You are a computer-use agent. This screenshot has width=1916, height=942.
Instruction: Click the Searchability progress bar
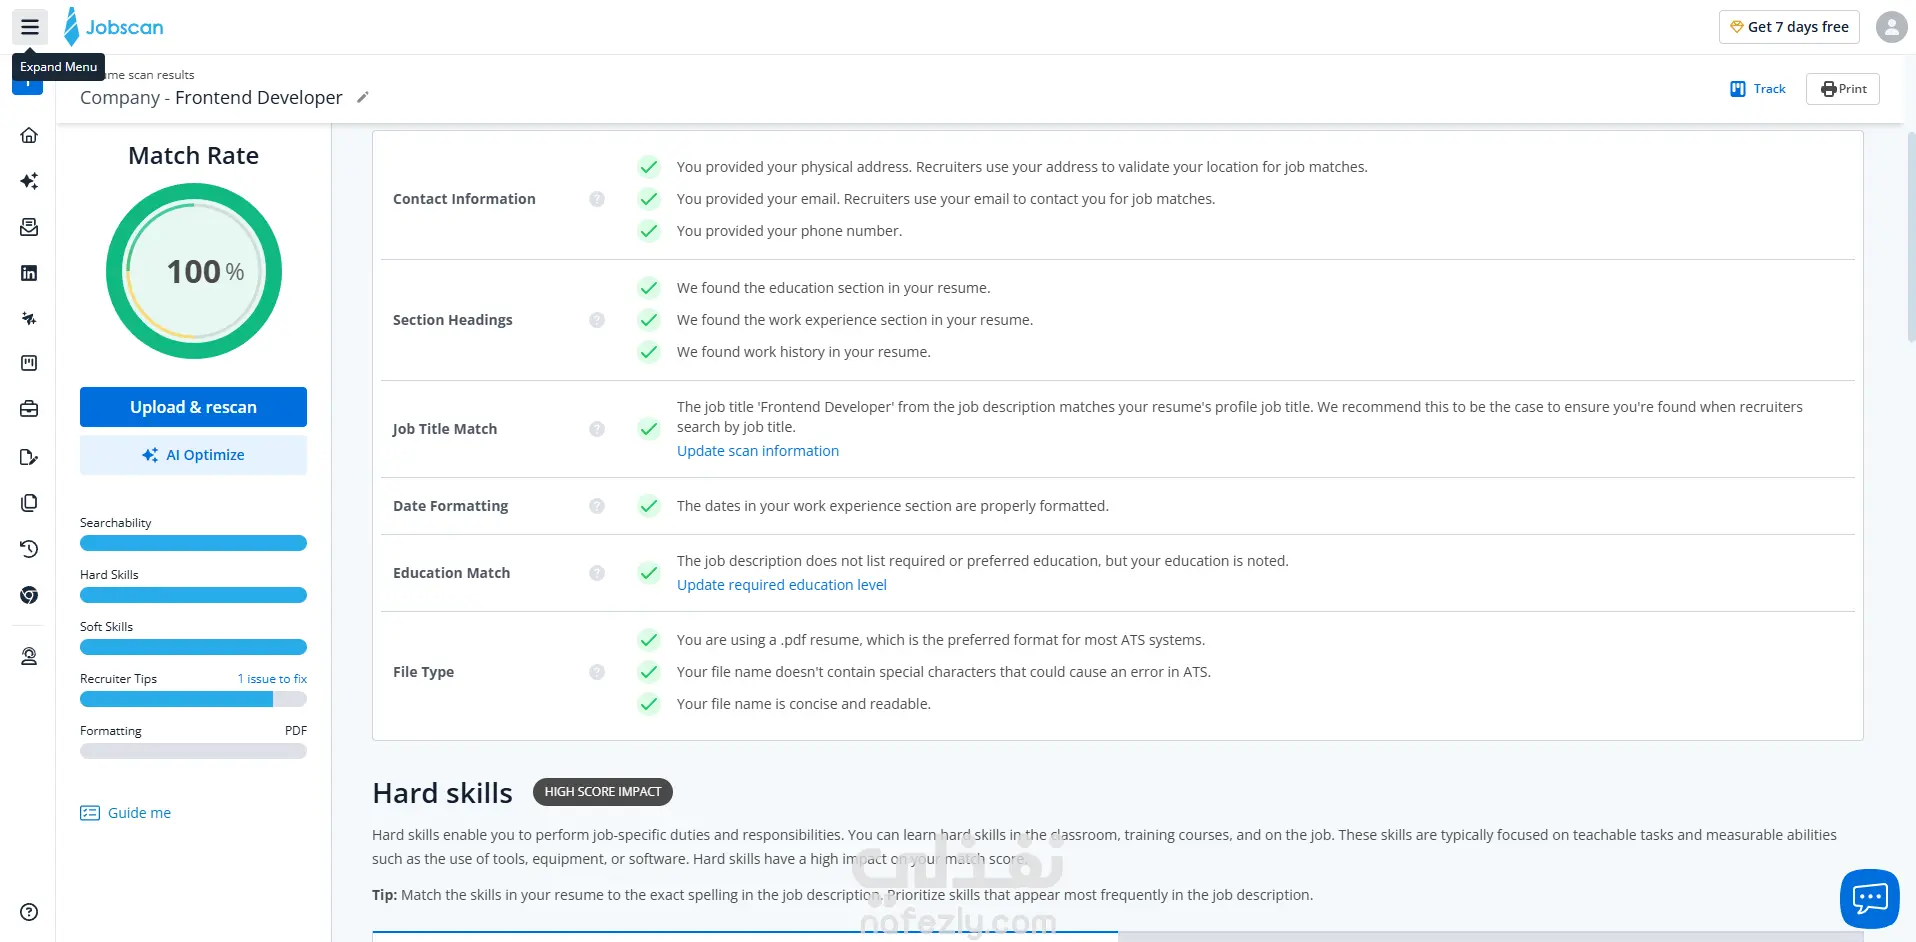[x=193, y=543]
